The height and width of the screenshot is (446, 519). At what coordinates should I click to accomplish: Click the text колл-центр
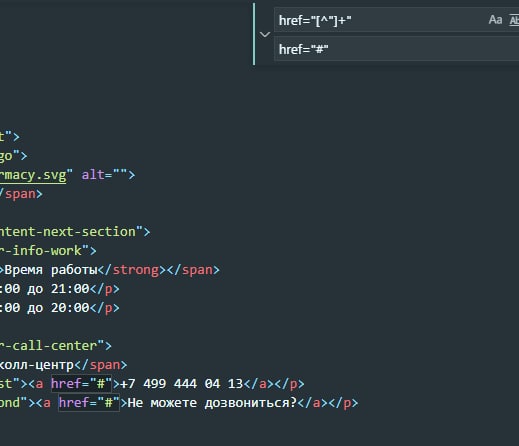(x=37, y=365)
